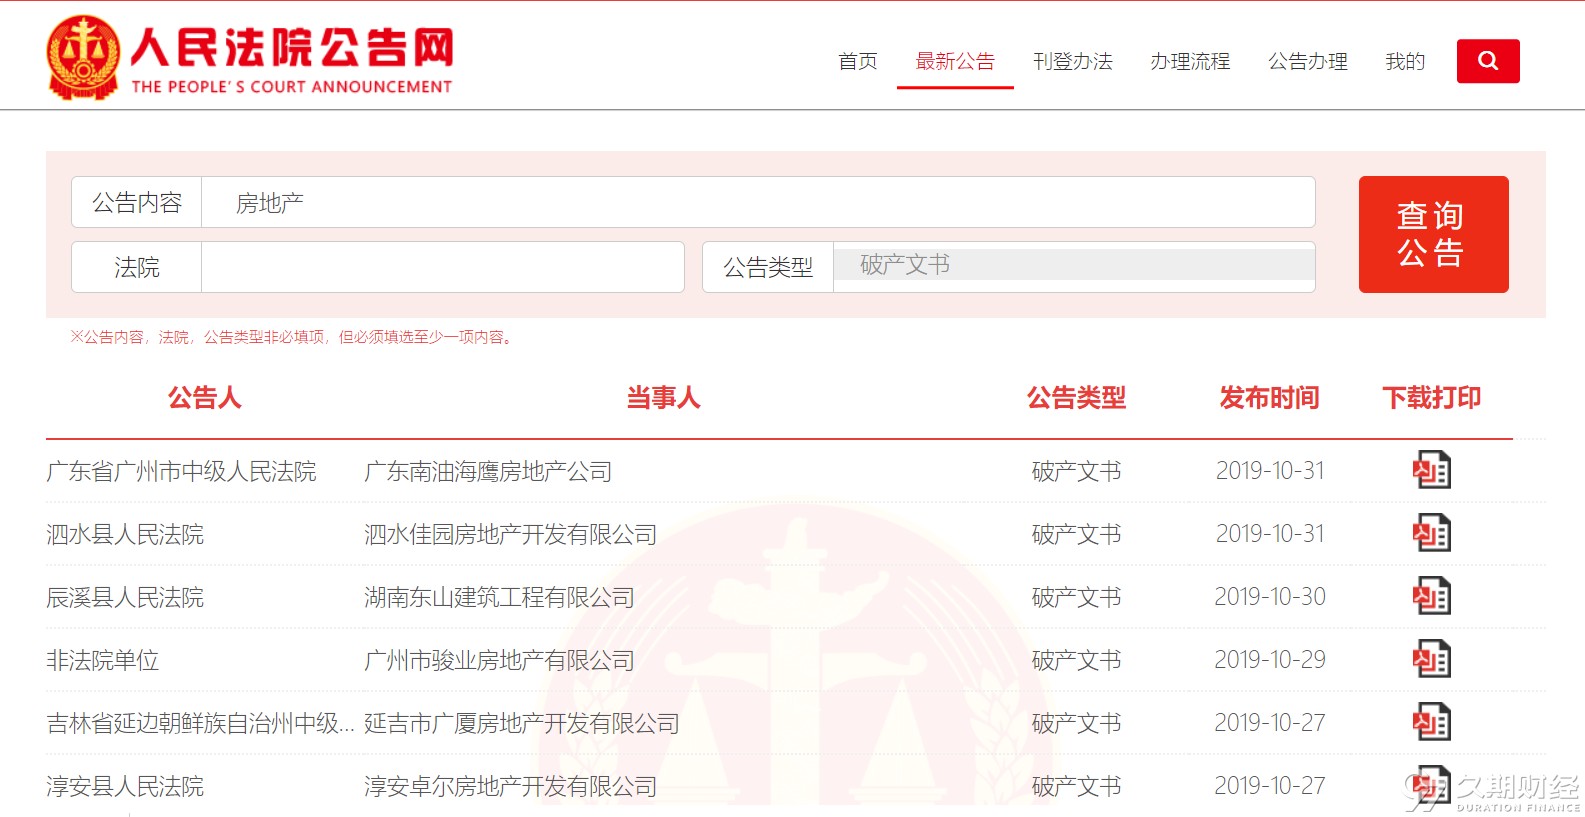Open party 延吉市广厦房地产开发有限公司
The image size is (1585, 817).
point(521,723)
